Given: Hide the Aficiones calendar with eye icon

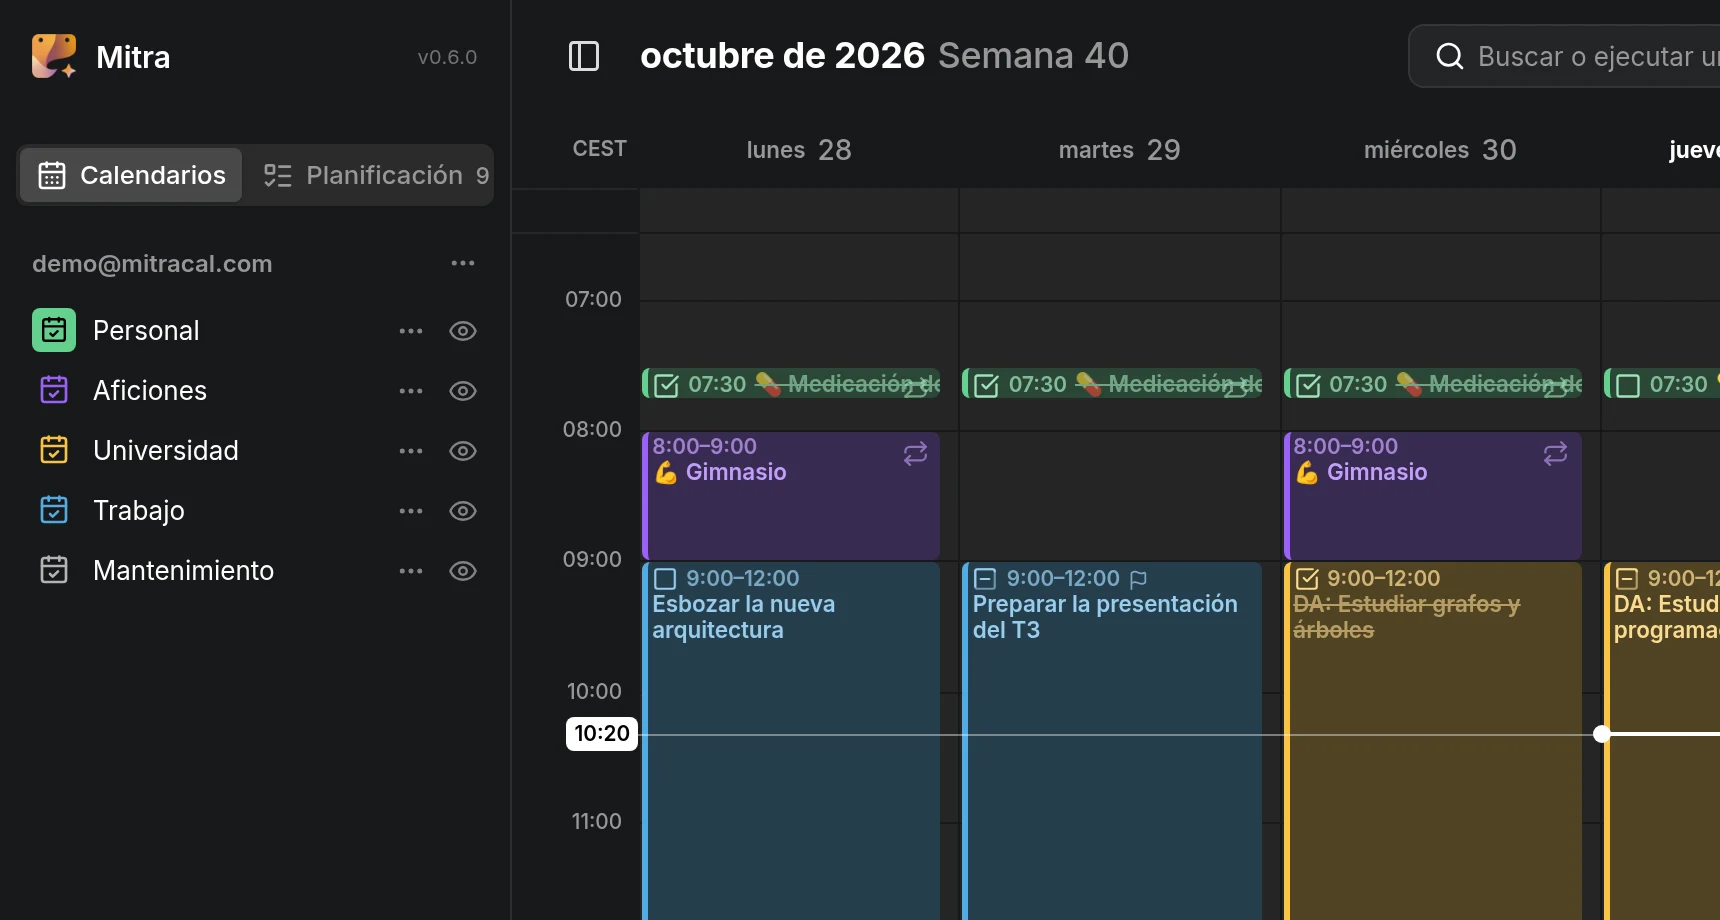Looking at the screenshot, I should (463, 391).
